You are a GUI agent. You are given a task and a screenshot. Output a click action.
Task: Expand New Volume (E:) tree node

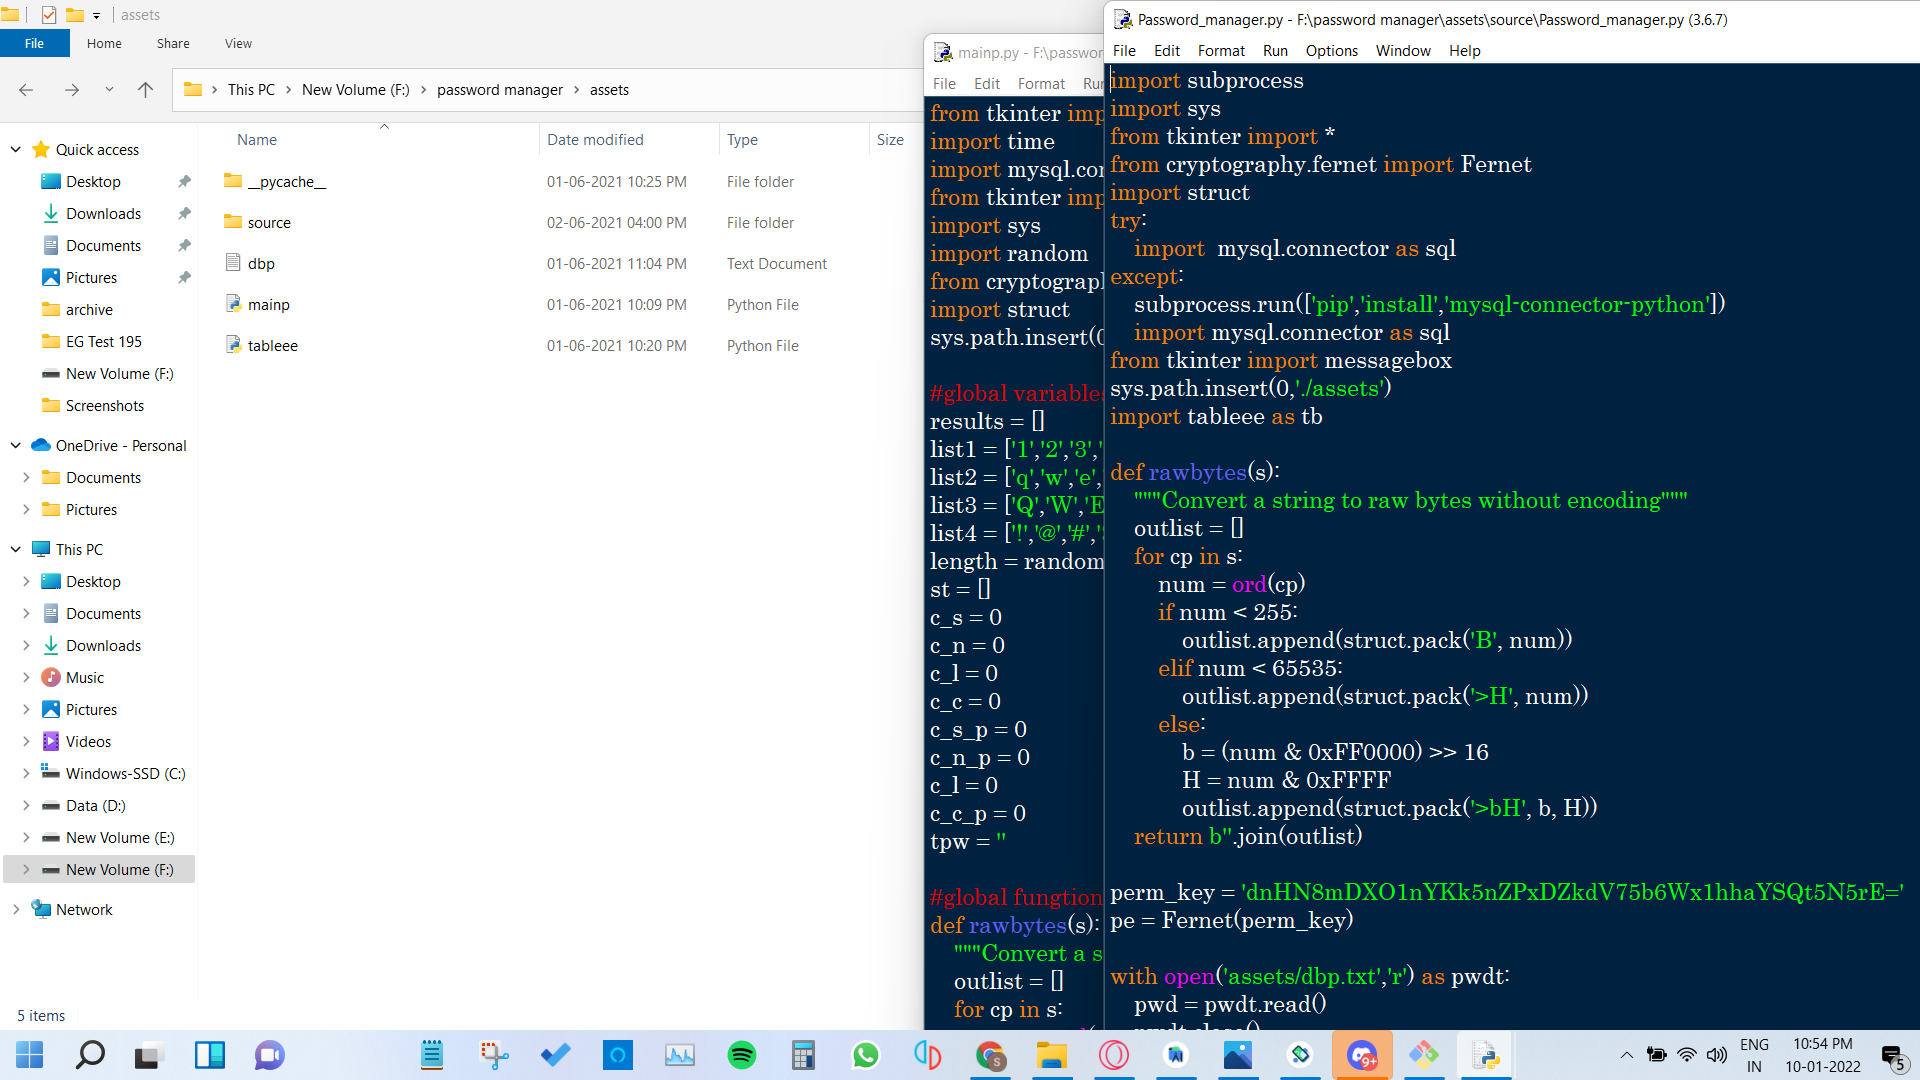26,838
